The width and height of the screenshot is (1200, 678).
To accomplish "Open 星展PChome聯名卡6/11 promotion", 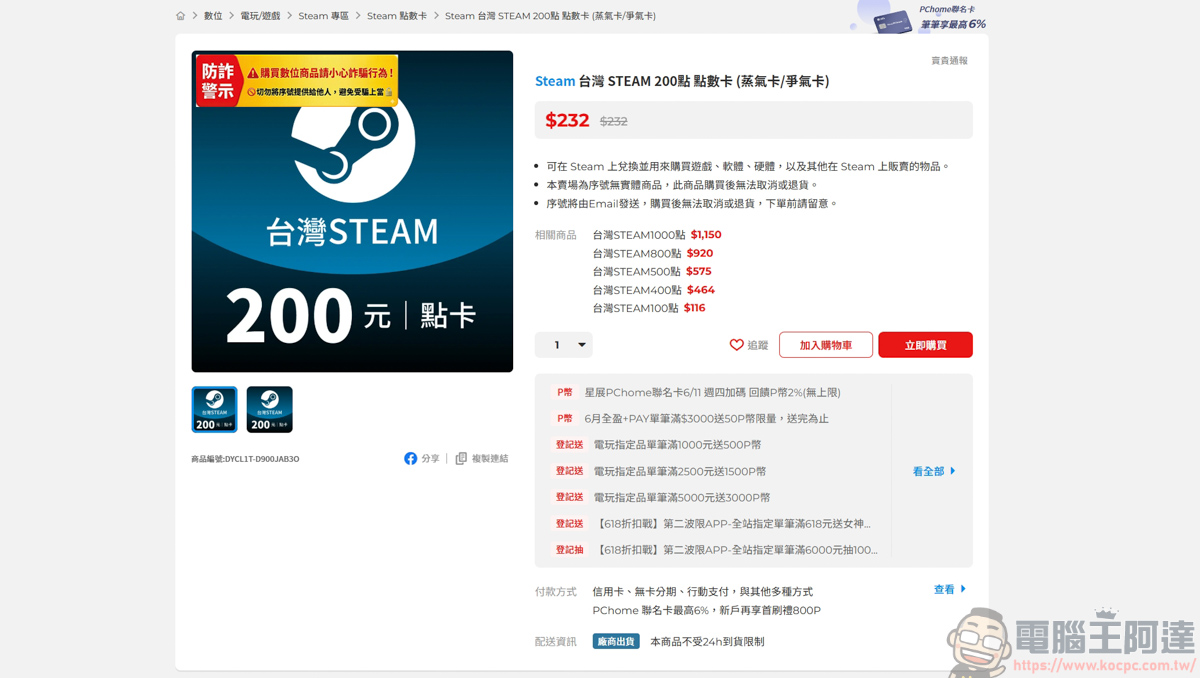I will [712, 393].
